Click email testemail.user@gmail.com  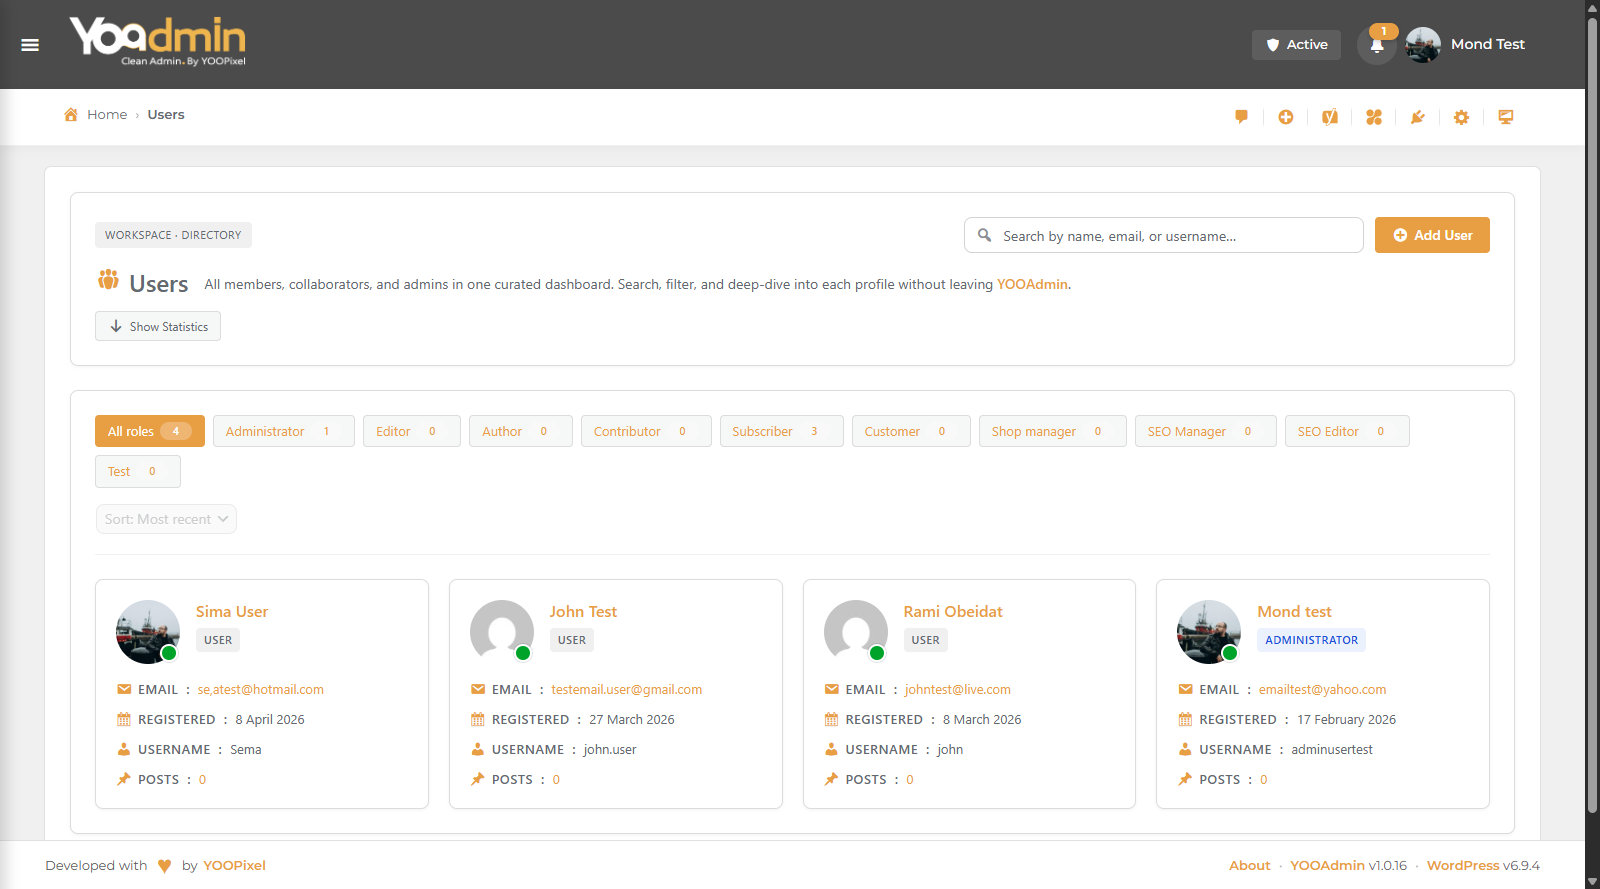pyautogui.click(x=627, y=689)
